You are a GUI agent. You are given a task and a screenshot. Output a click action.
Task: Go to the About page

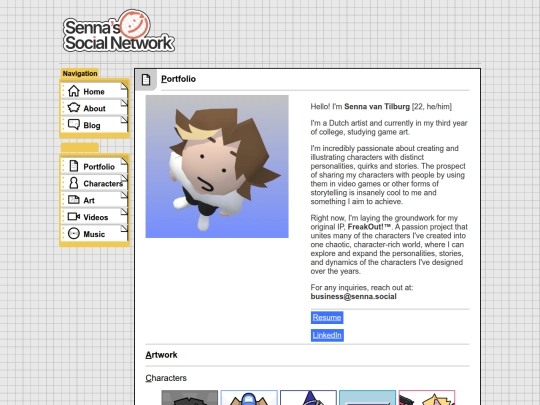[94, 108]
